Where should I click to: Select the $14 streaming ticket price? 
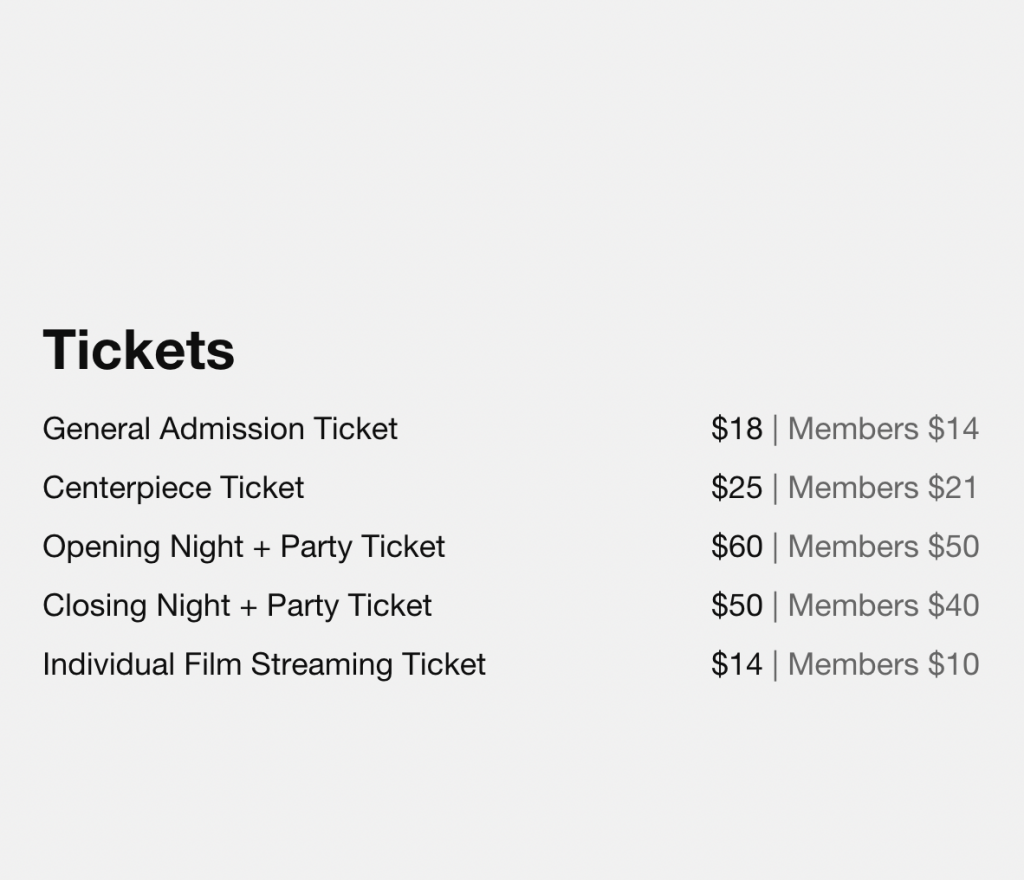737,664
